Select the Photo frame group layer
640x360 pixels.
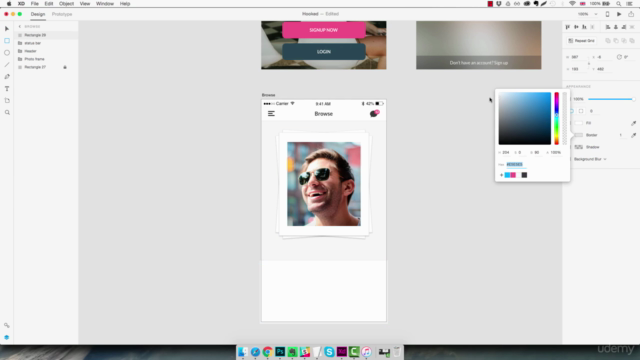[46, 59]
